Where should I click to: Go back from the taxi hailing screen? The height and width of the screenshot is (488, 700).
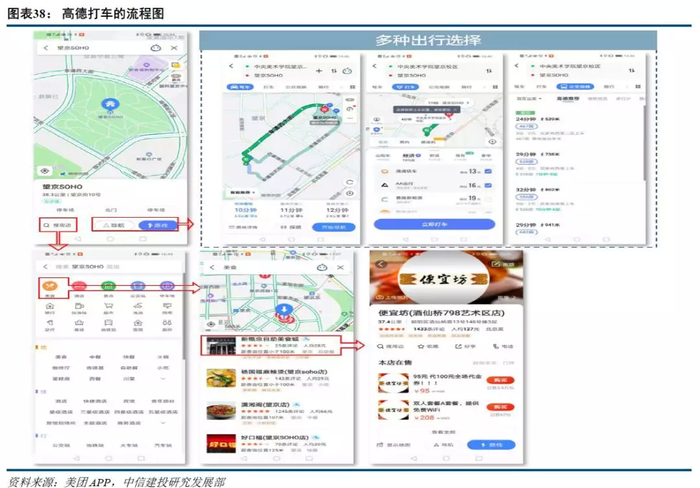pos(375,66)
